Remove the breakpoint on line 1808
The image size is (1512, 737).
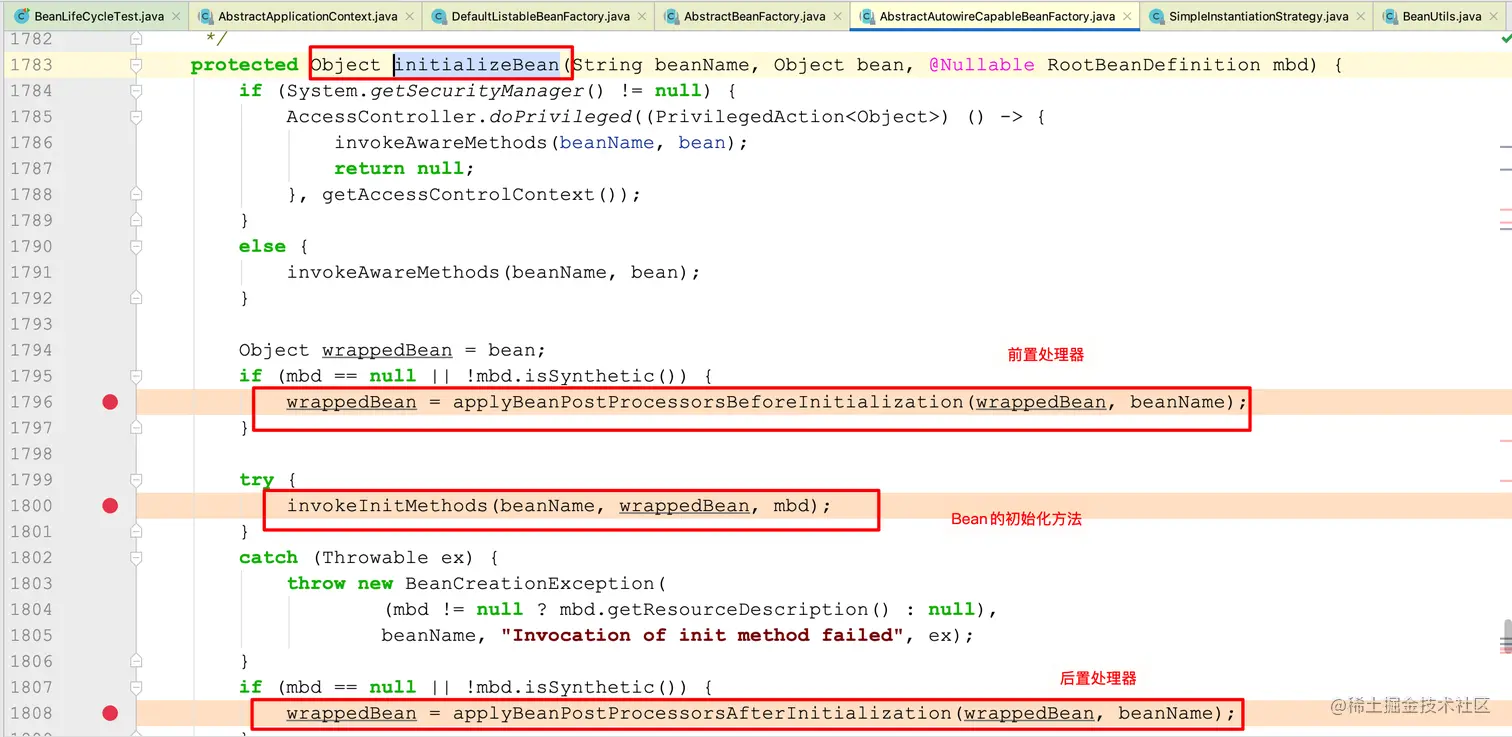(x=110, y=713)
